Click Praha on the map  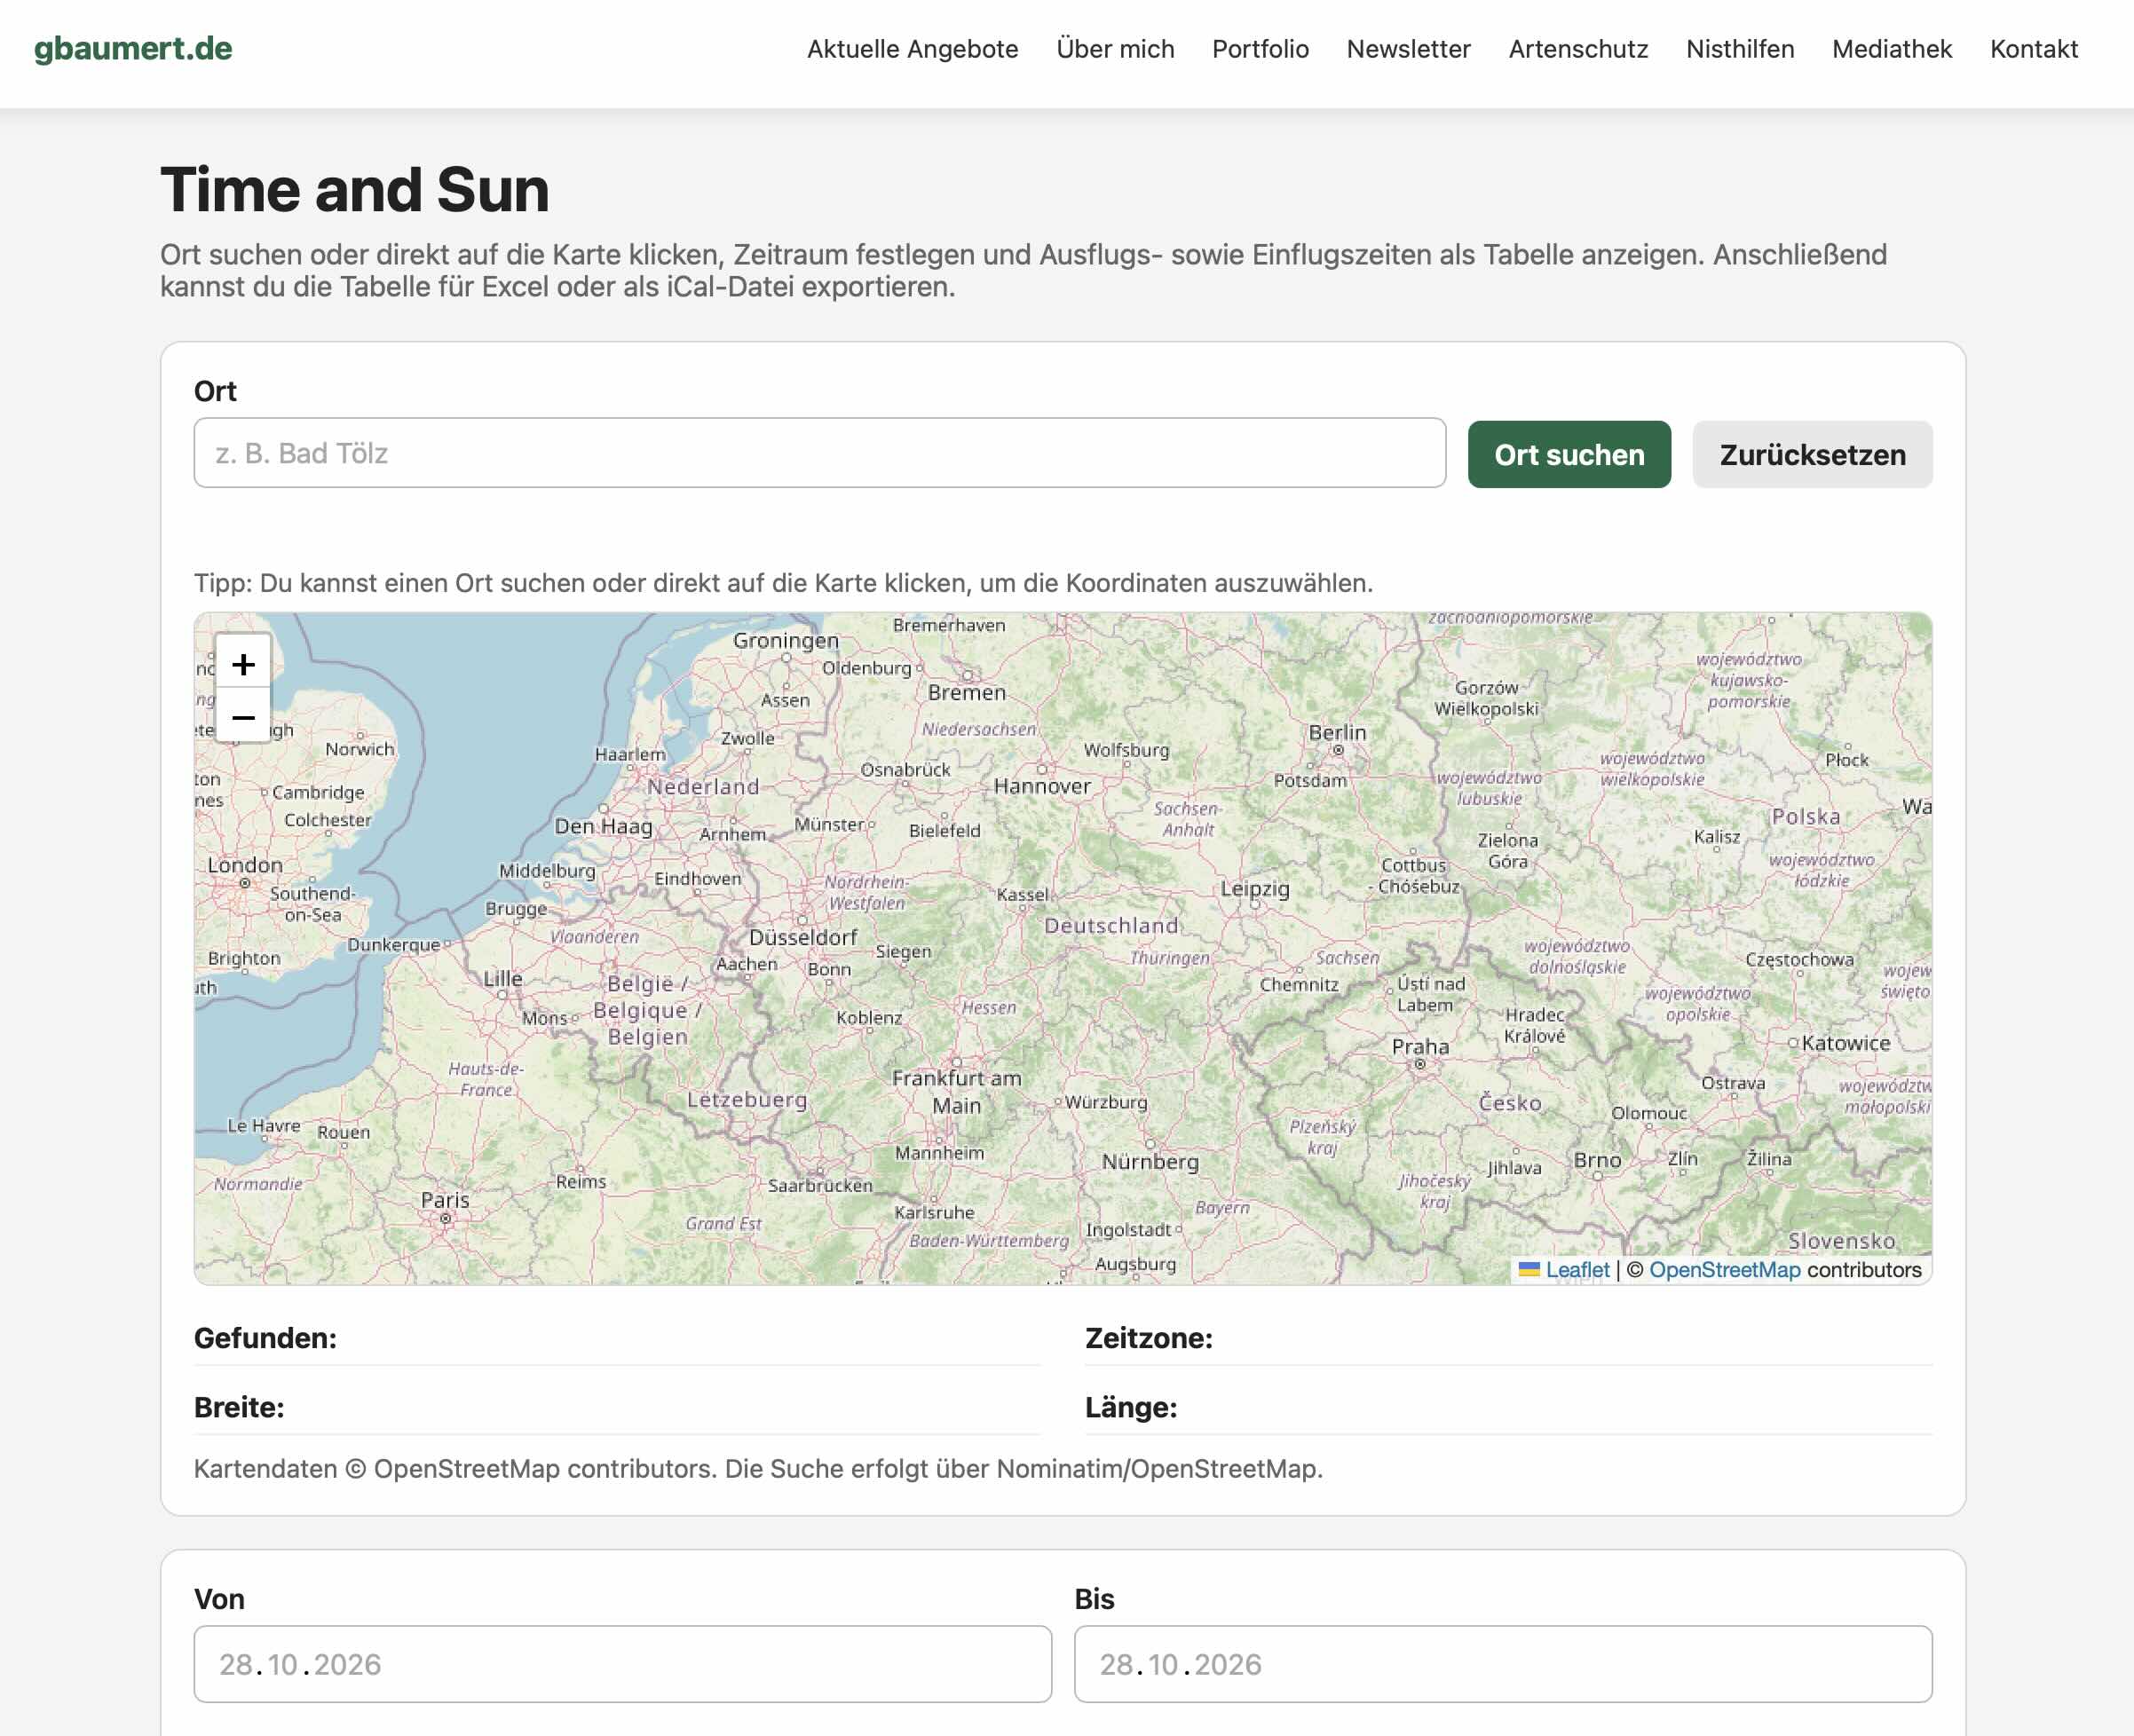pyautogui.click(x=1420, y=1047)
